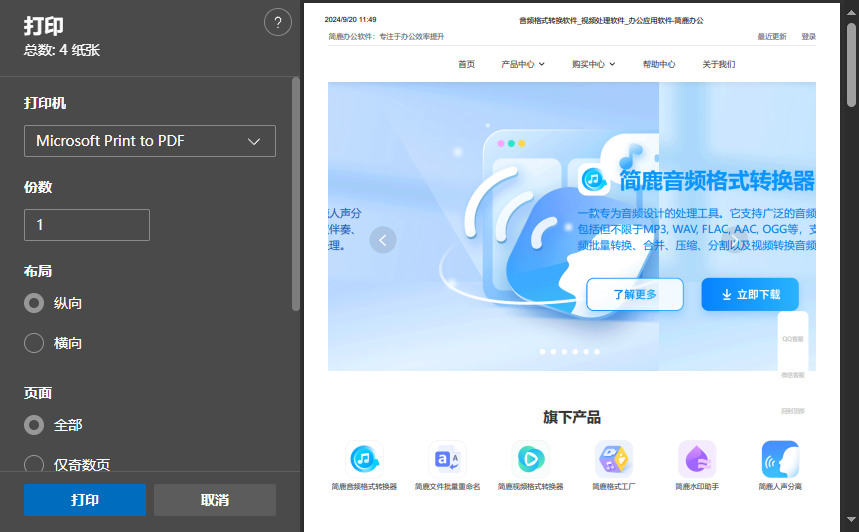Select 全部 pages option

pos(34,425)
